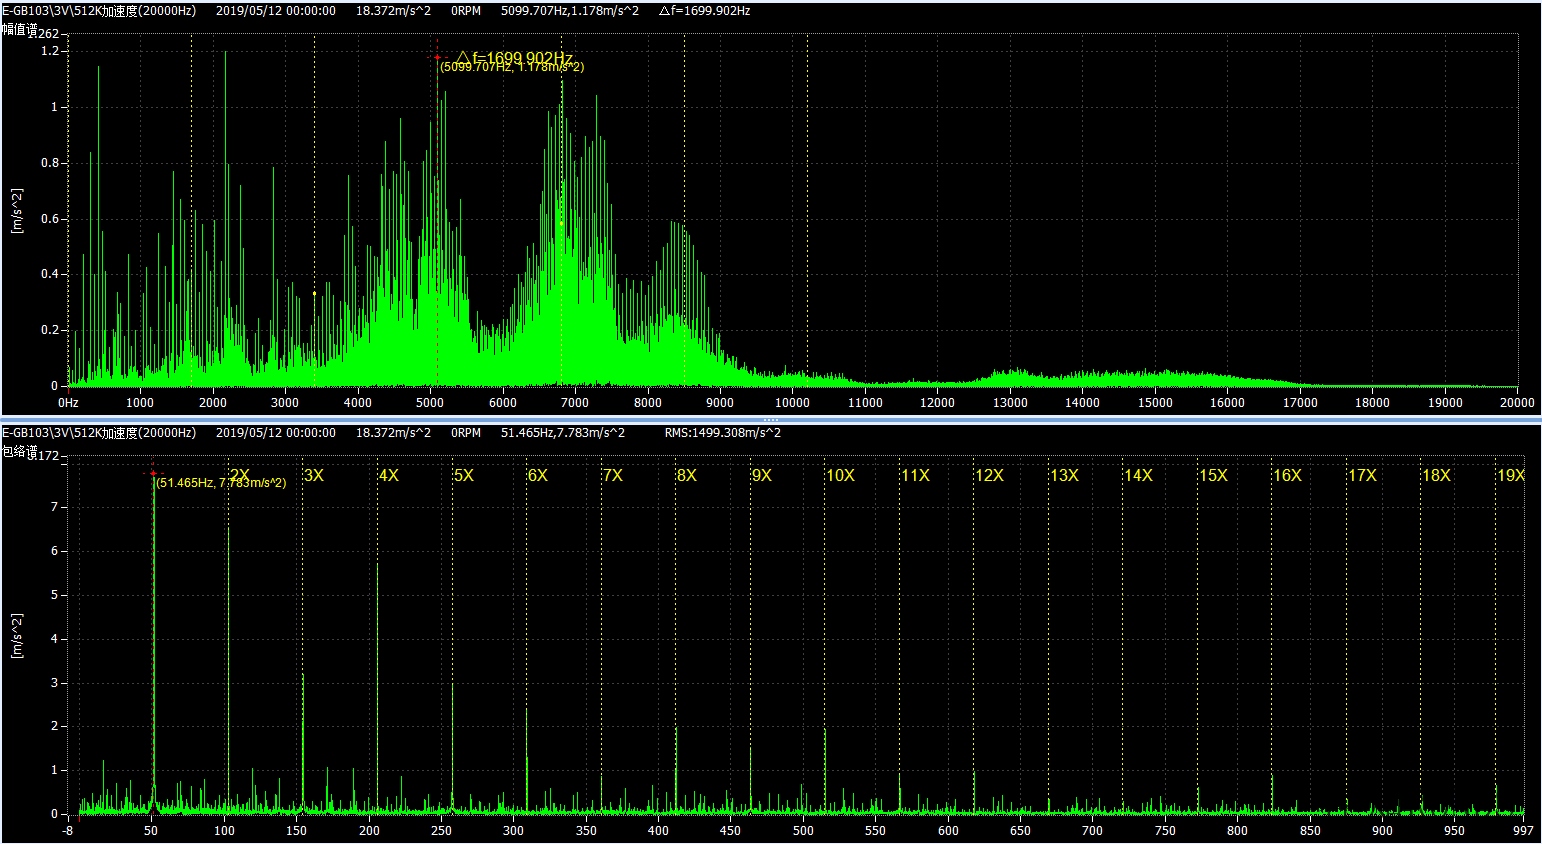Click the top chart's E-GB103 channel title
The width and height of the screenshot is (1542, 844).
coord(99,11)
